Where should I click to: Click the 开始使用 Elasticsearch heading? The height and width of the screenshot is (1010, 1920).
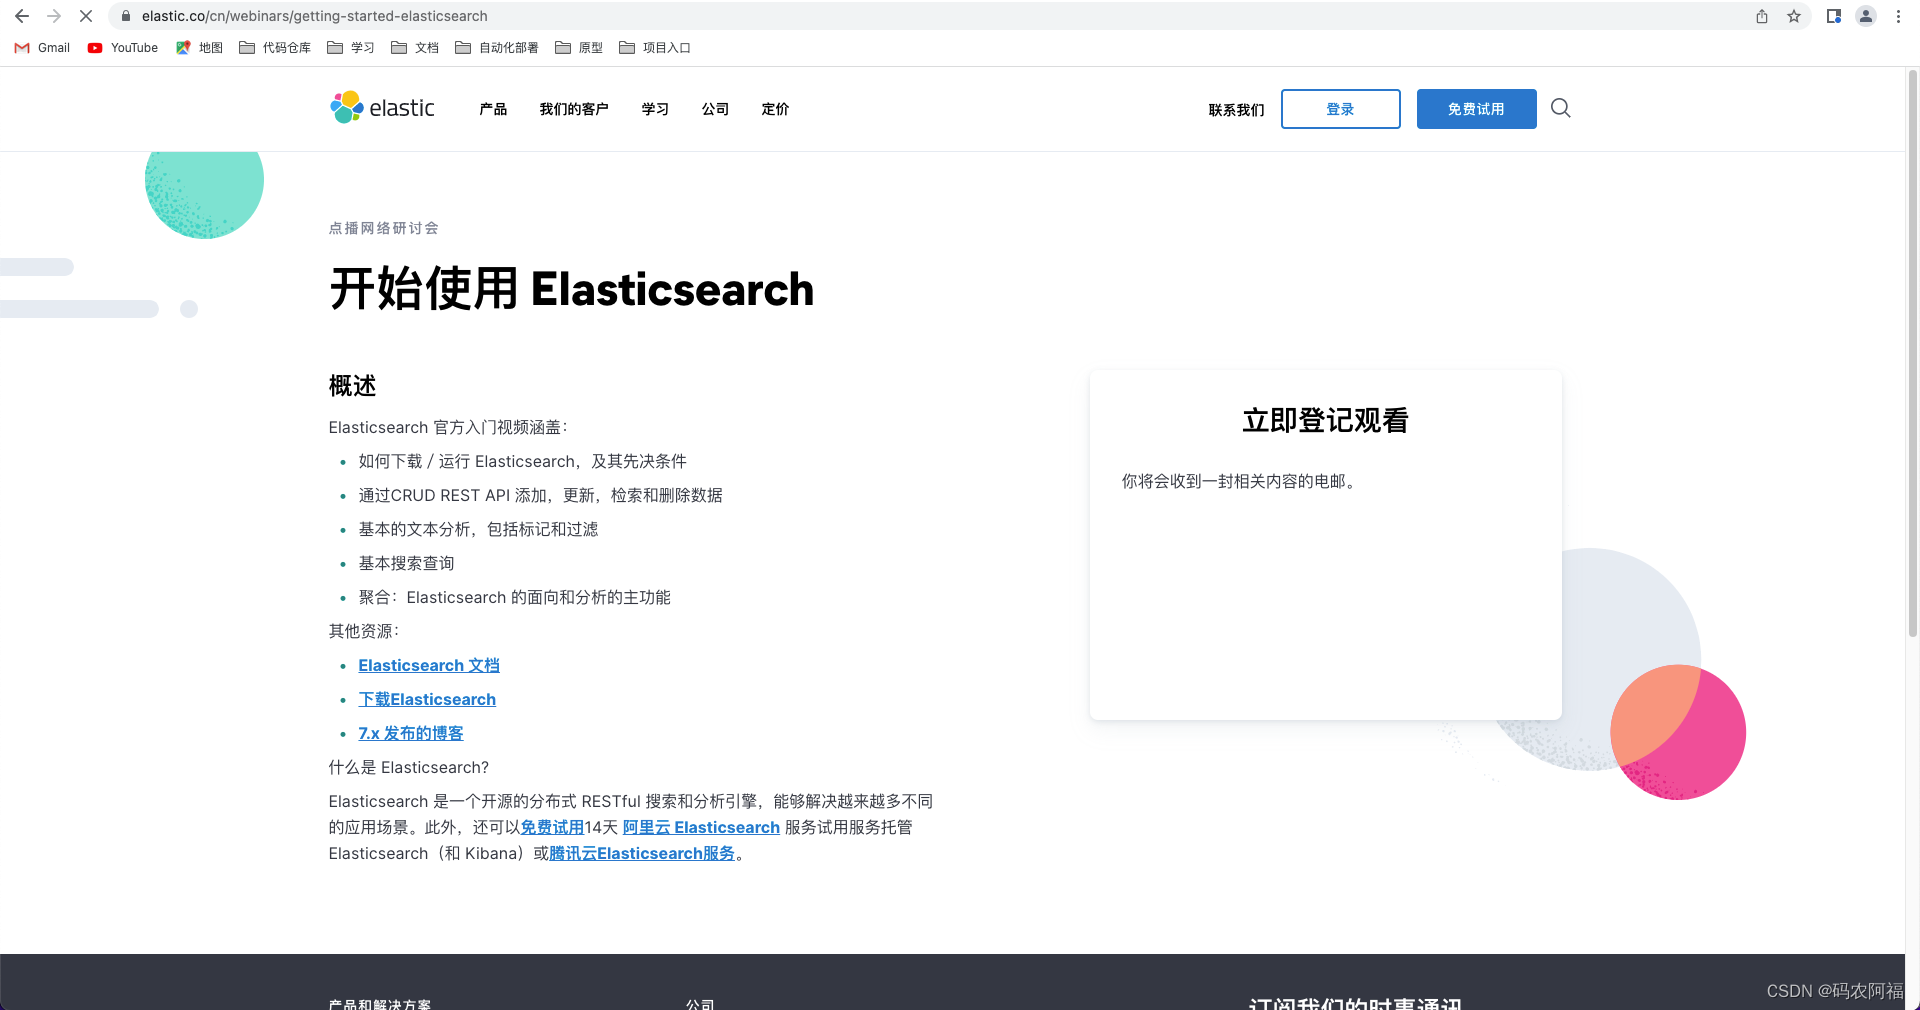tap(571, 289)
